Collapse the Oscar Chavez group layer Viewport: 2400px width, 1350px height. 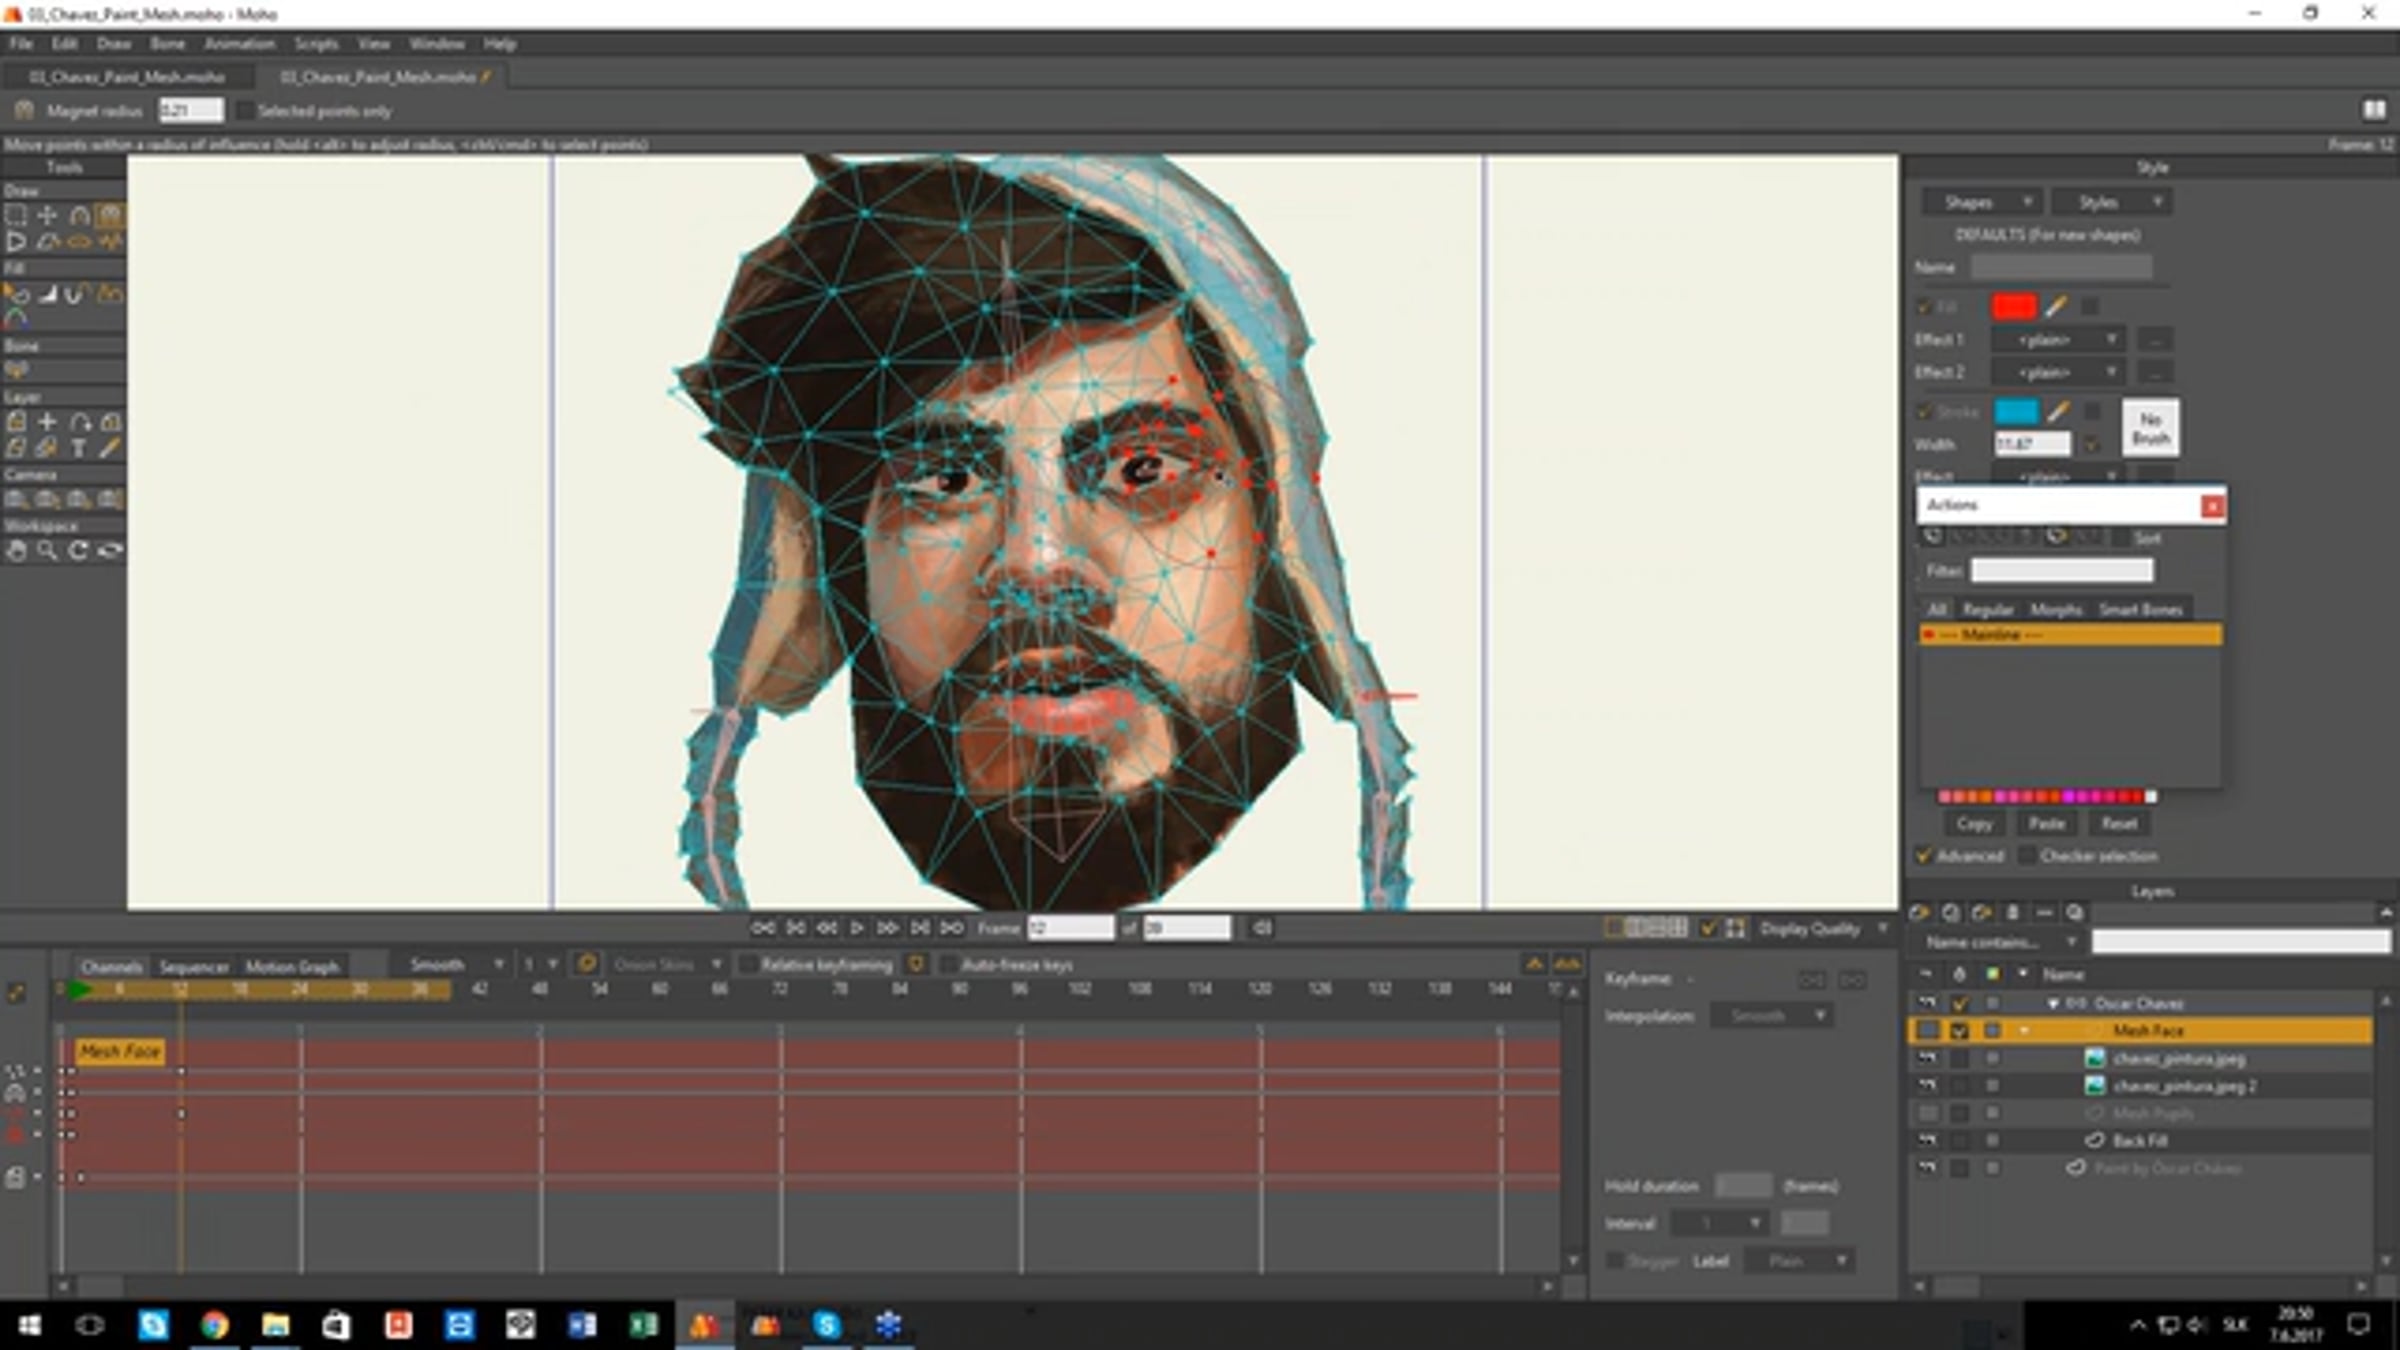(2053, 1004)
